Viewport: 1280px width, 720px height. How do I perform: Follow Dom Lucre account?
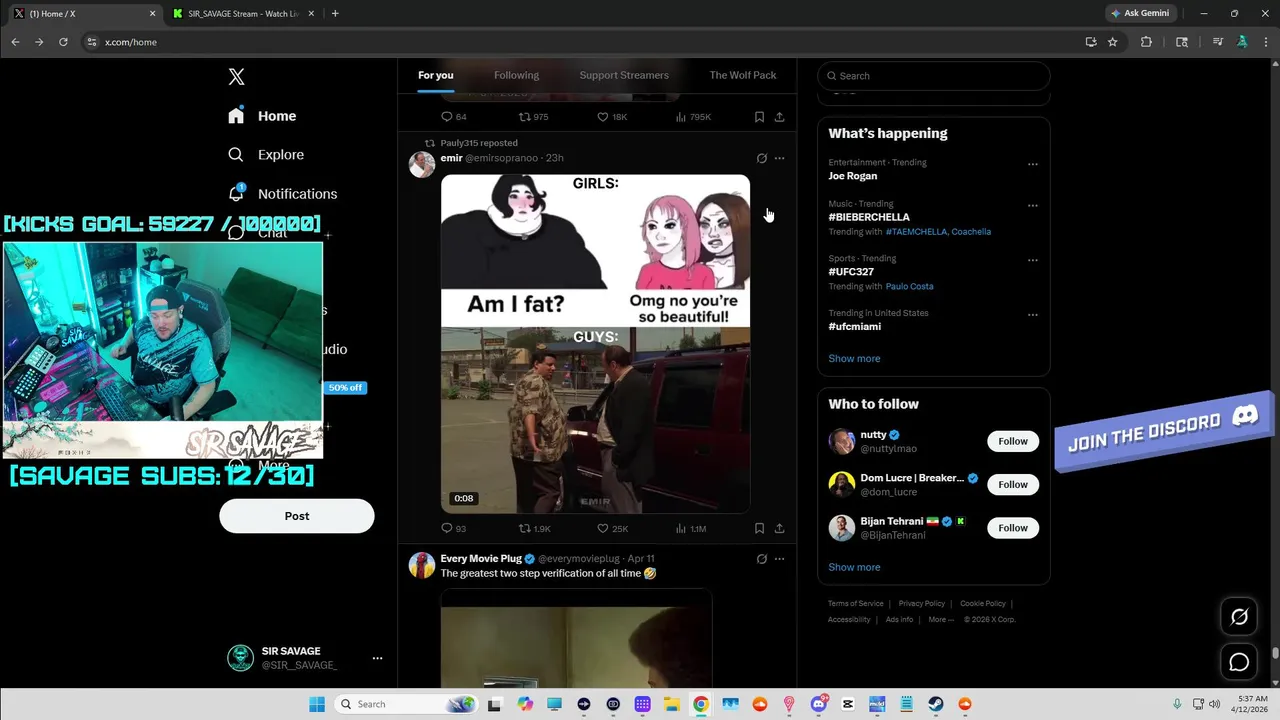(x=1013, y=485)
